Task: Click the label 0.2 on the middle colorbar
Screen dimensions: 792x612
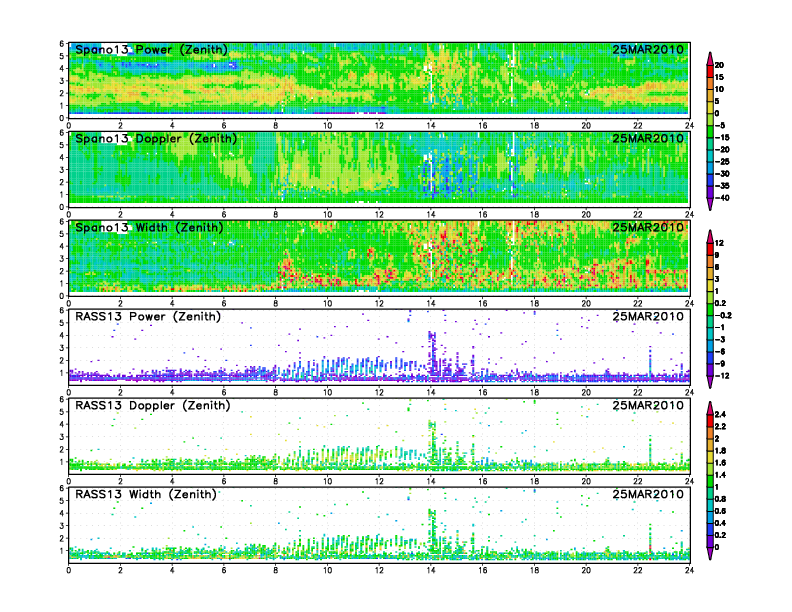Action: point(720,303)
